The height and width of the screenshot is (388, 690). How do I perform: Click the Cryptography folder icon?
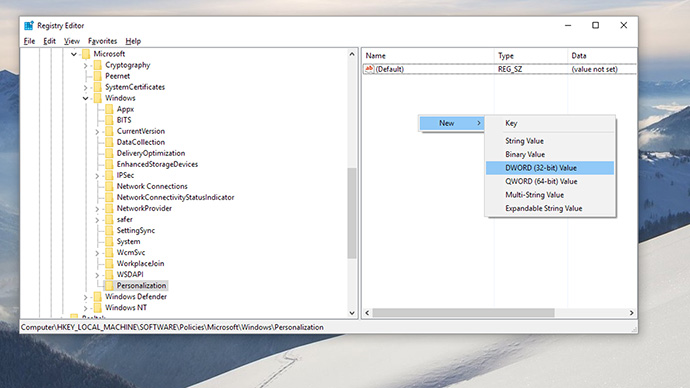[x=98, y=65]
